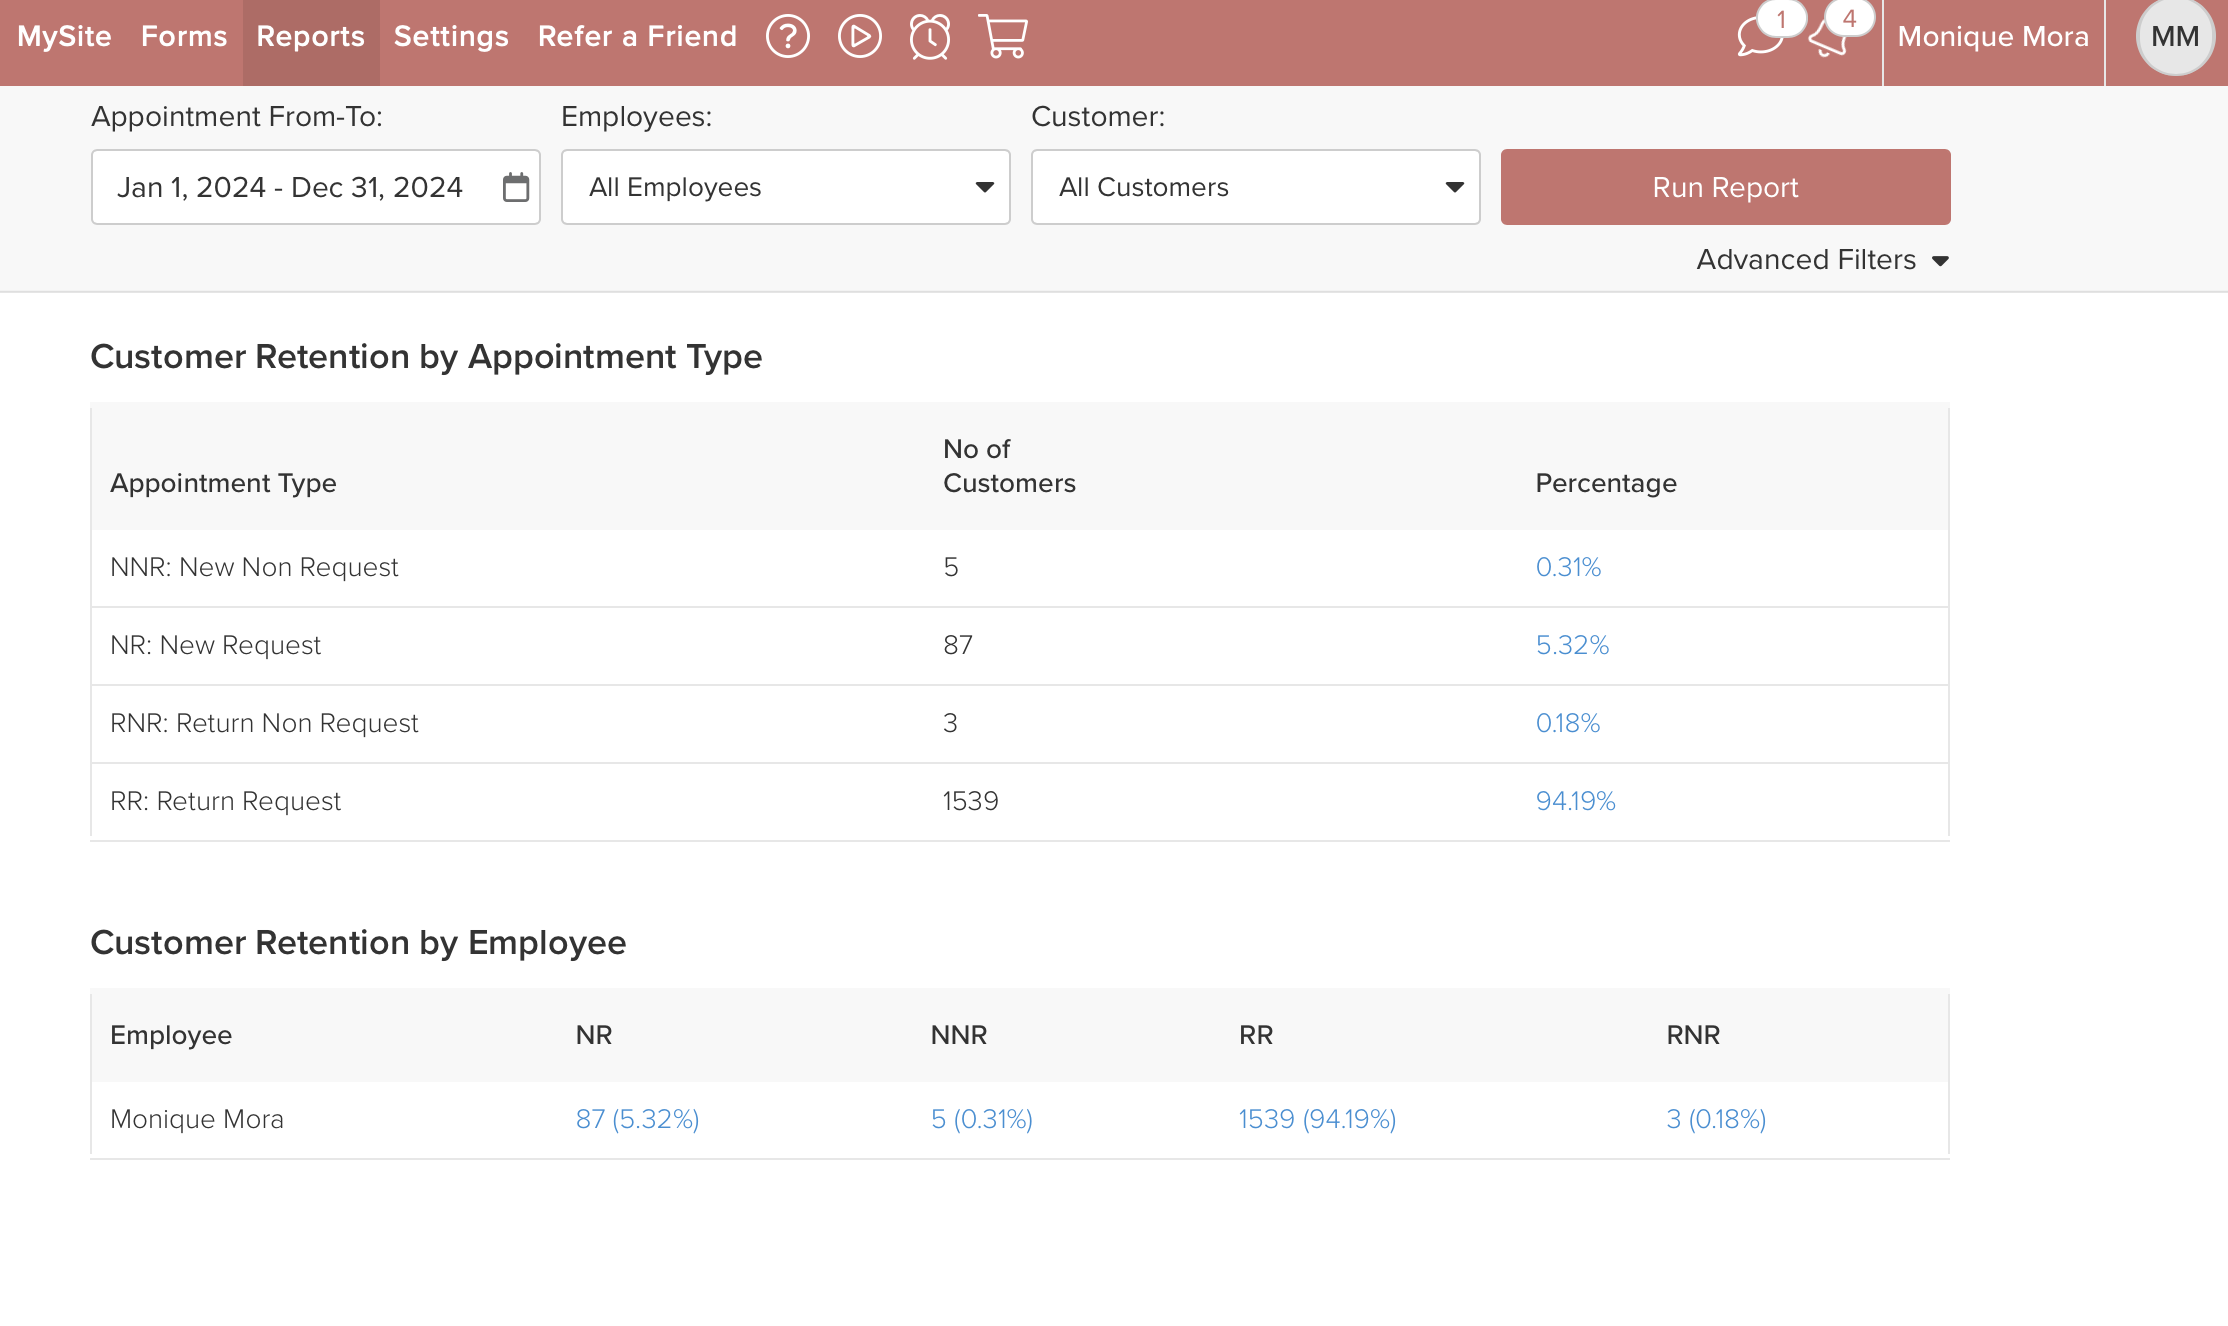2228x1326 pixels.
Task: Open the help question mark icon
Action: point(787,37)
